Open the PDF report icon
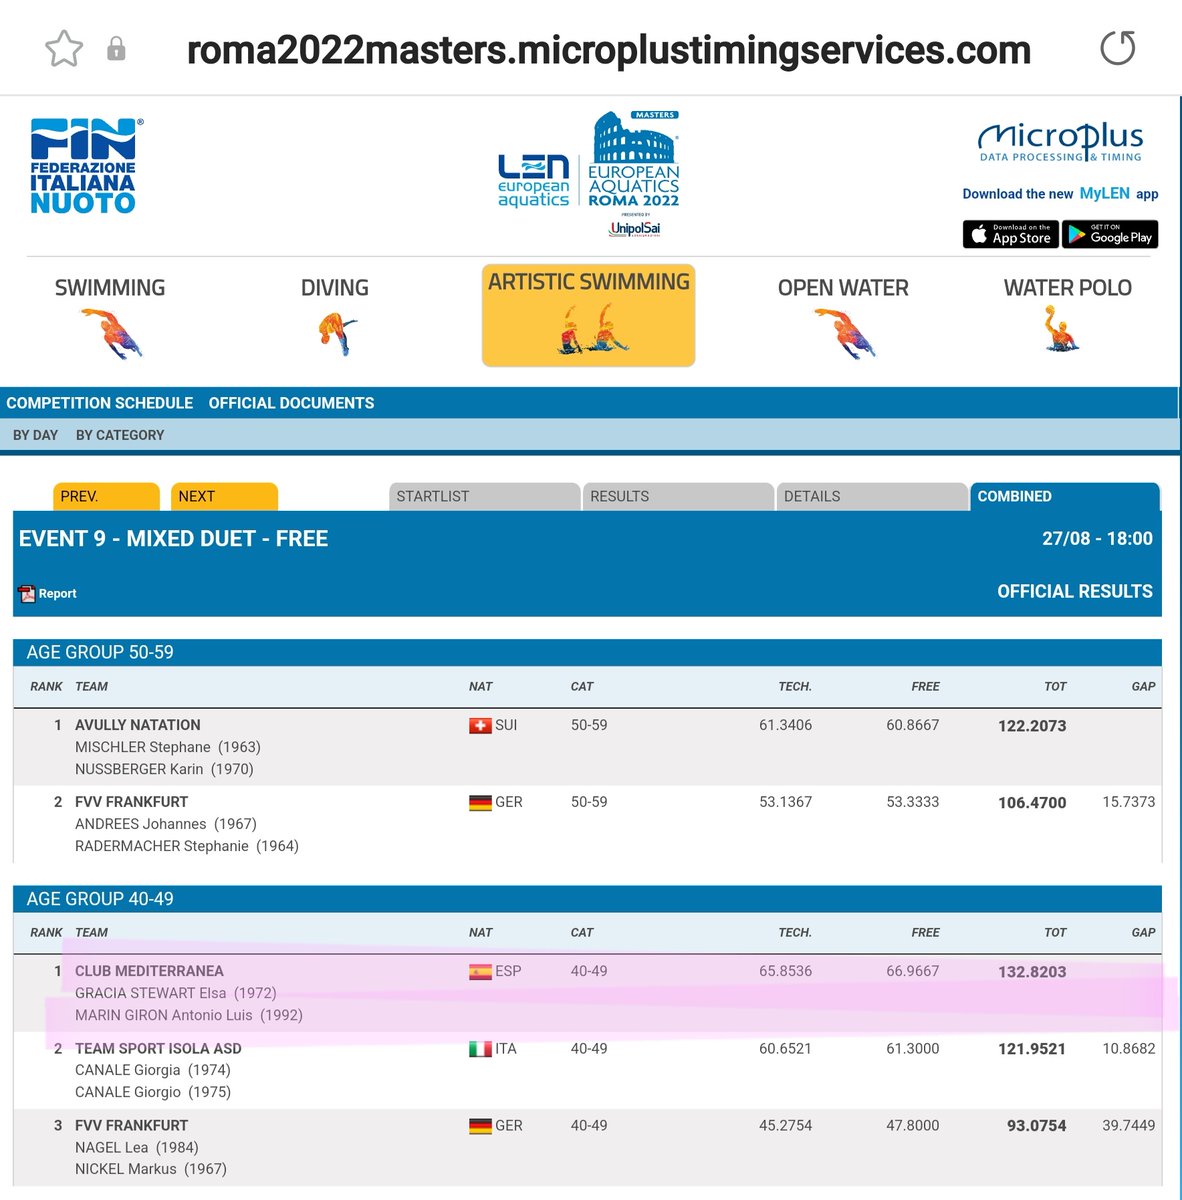 pyautogui.click(x=27, y=594)
